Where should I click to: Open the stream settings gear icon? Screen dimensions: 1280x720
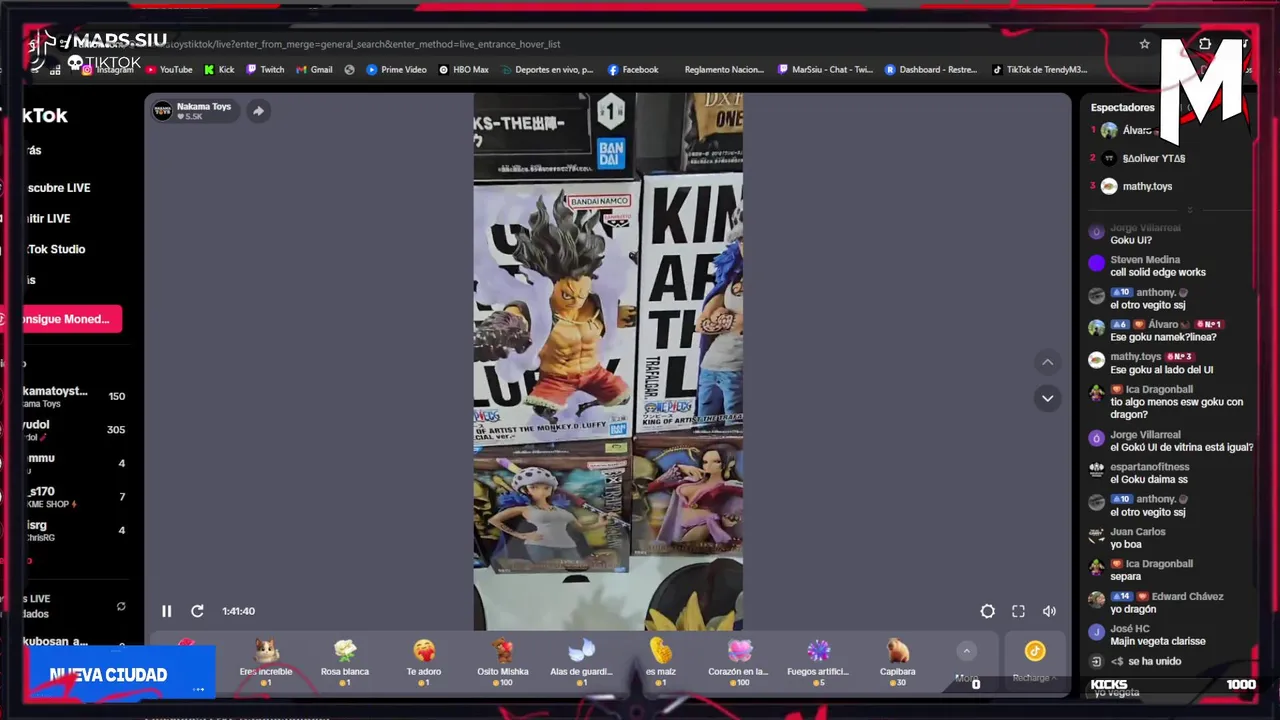coord(987,611)
